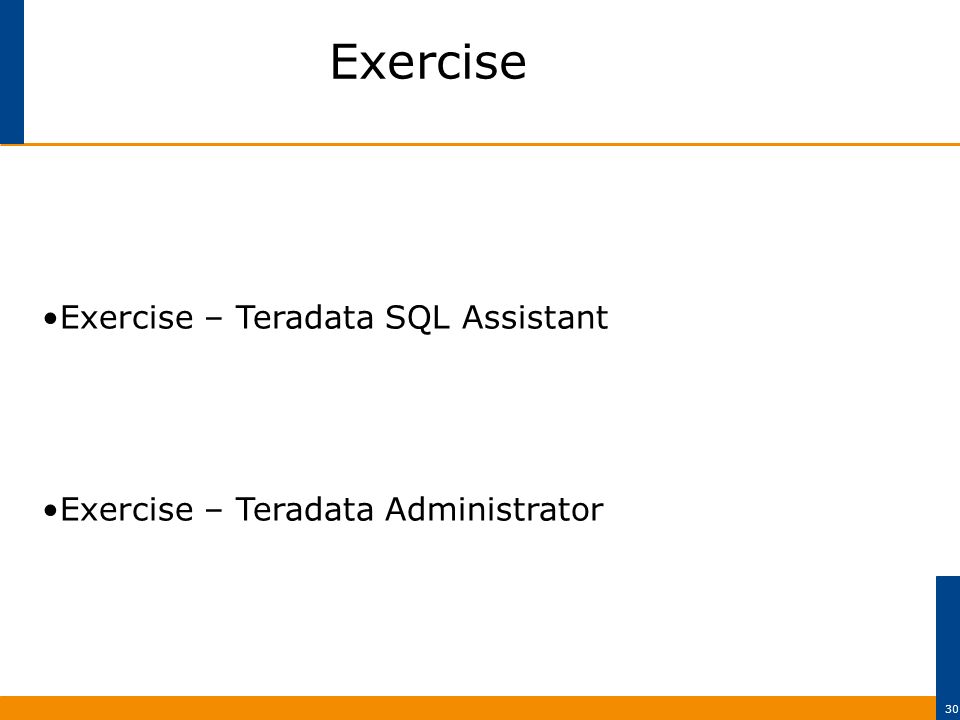
Task: Click "Teradata" in the SQL Assistant line
Action: point(304,317)
